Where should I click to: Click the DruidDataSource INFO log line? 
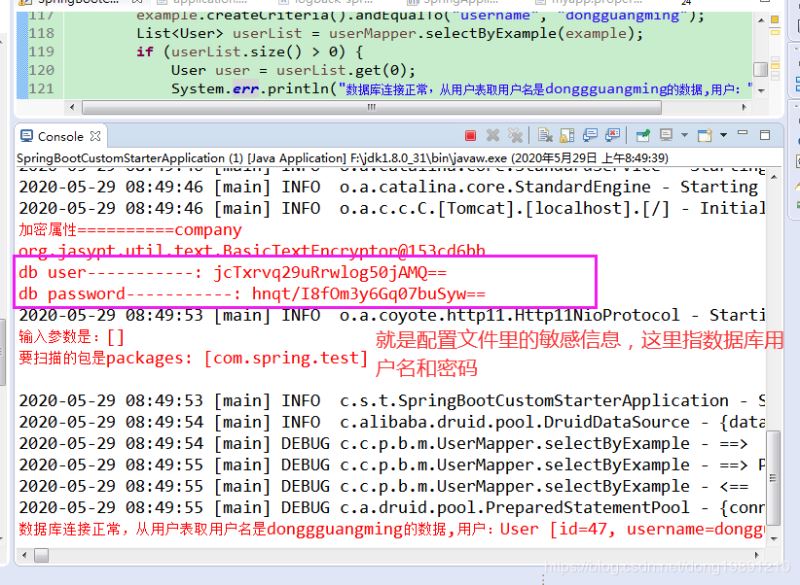point(391,422)
